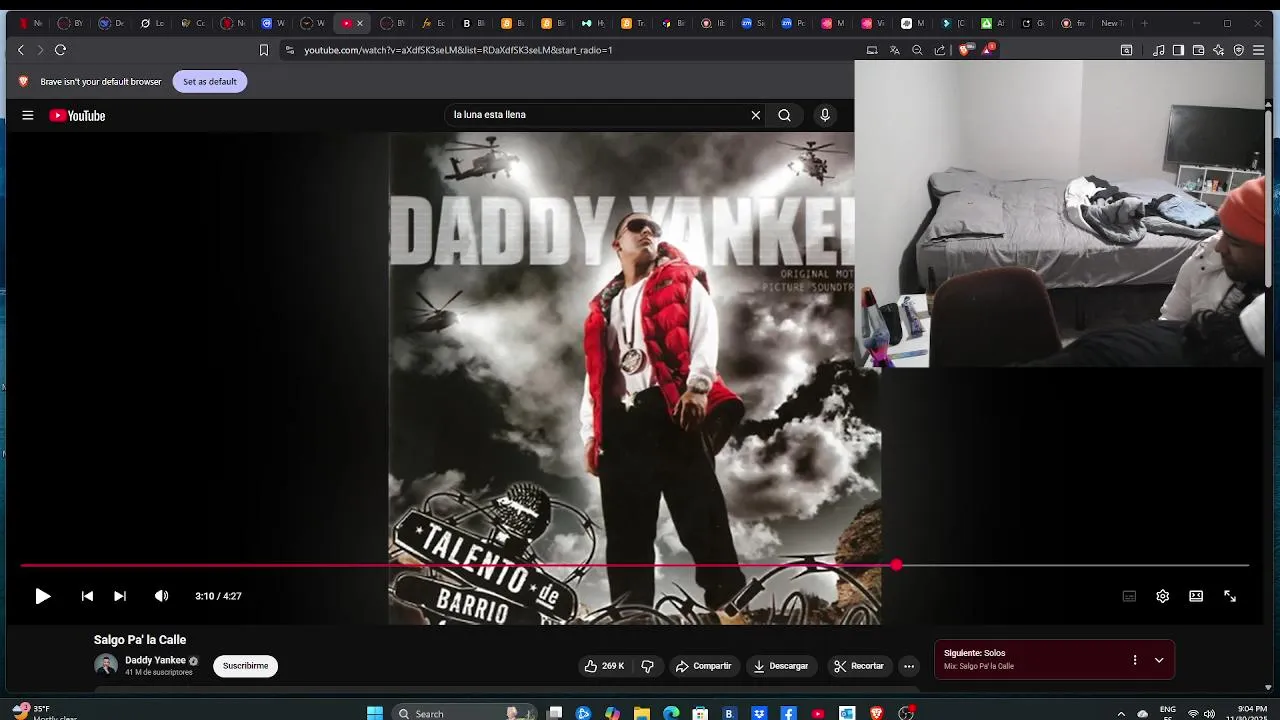
Task: Open Brave Shields lion icon
Action: 964,50
